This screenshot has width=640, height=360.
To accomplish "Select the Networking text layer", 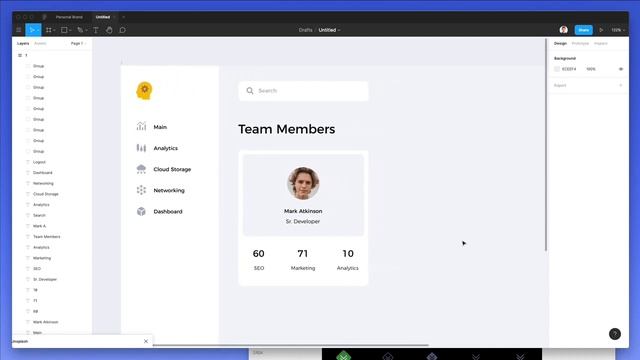I will (x=43, y=183).
